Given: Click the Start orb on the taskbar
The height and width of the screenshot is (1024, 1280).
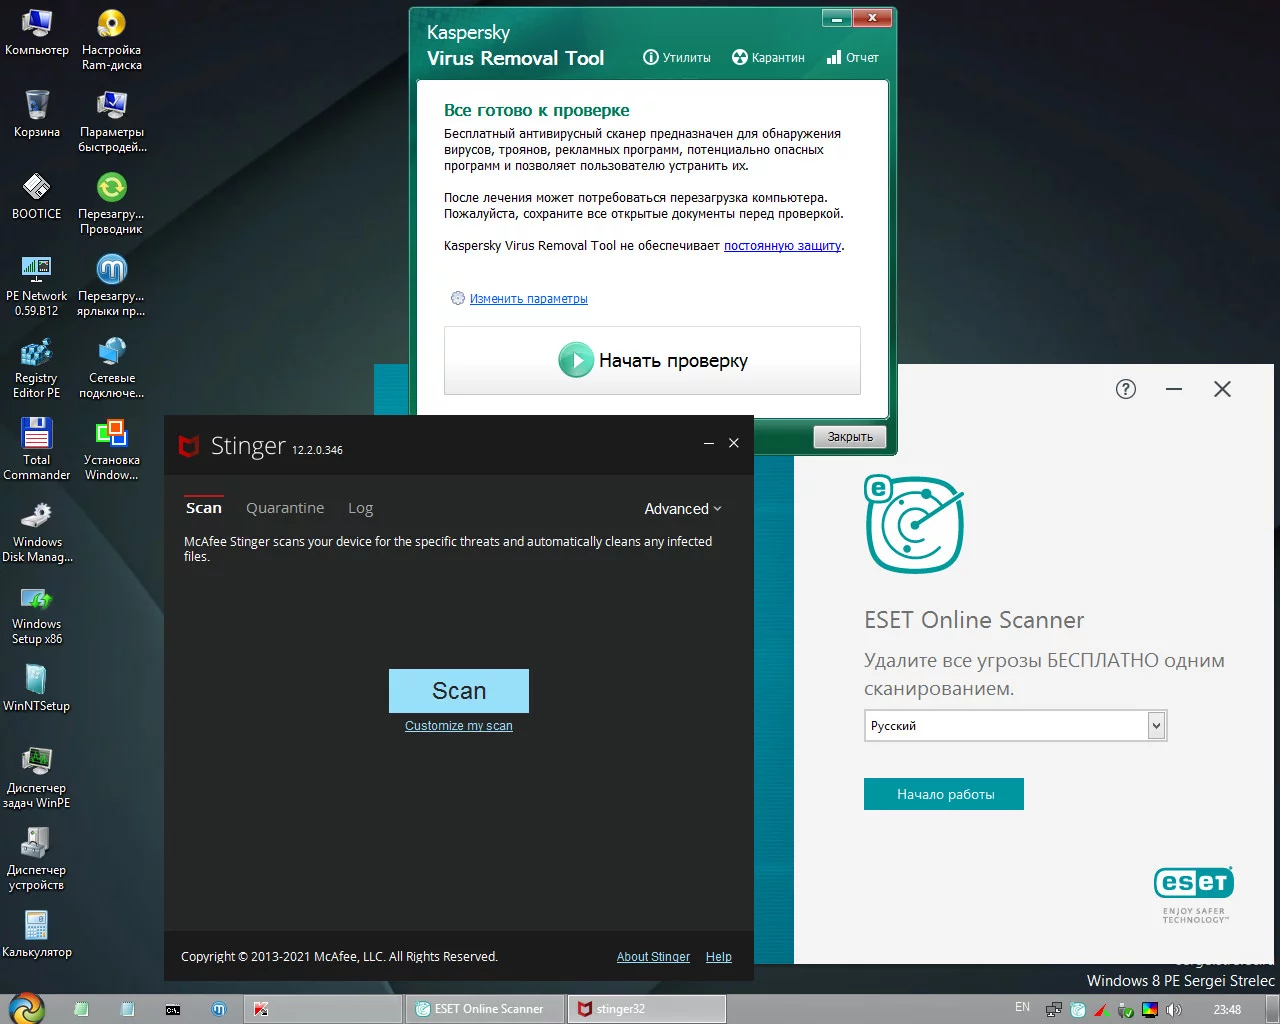Looking at the screenshot, I should pos(26,1008).
